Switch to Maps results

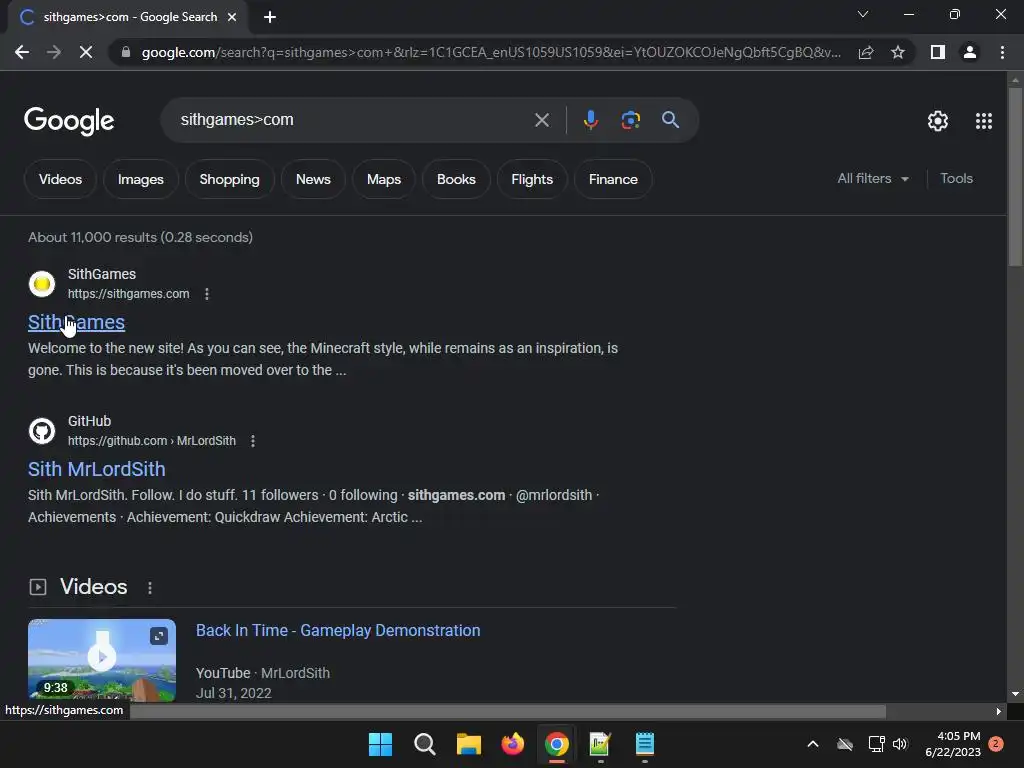pyautogui.click(x=383, y=179)
